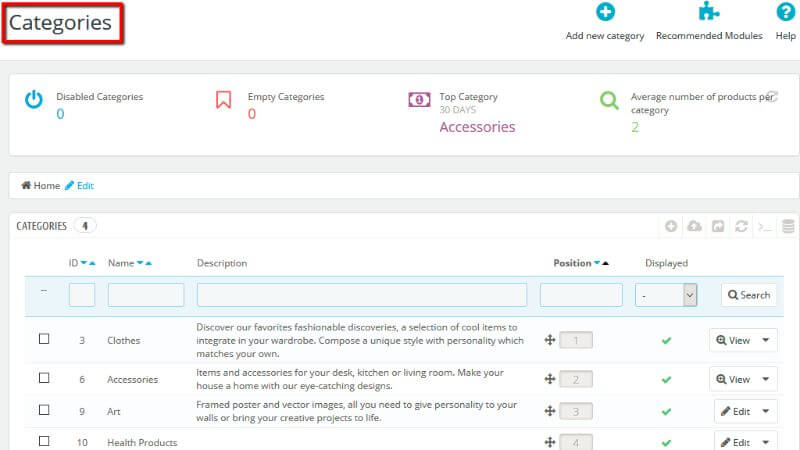
Task: Expand actions dropdown for Health Products row
Action: pos(766,442)
